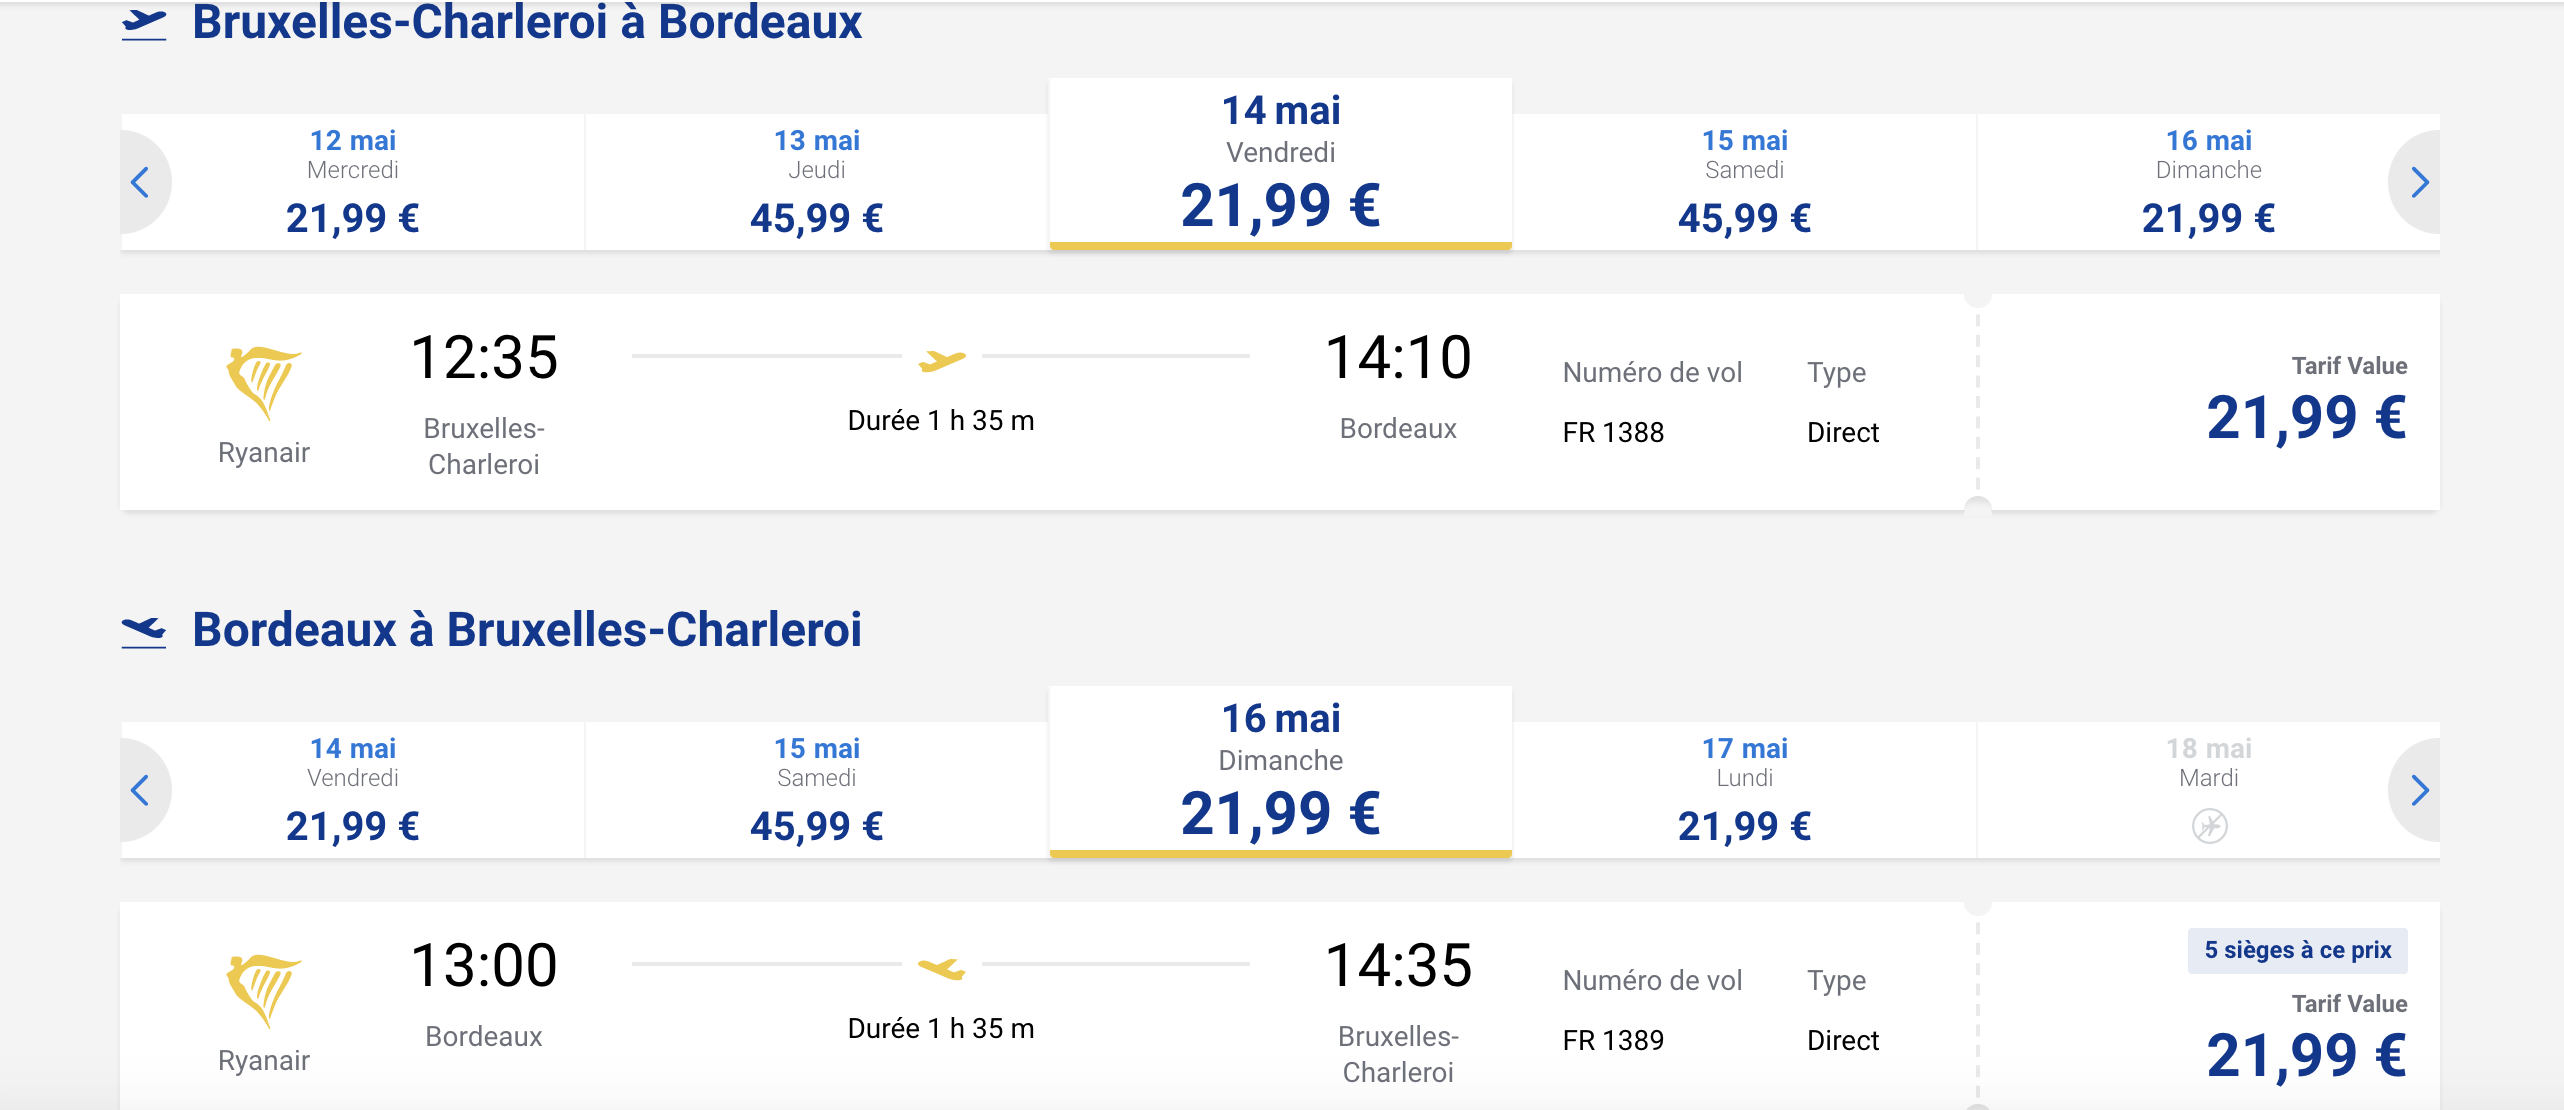This screenshot has height=1110, width=2564.
Task: Show earlier outbound dates with left chevron
Action: pos(141,182)
